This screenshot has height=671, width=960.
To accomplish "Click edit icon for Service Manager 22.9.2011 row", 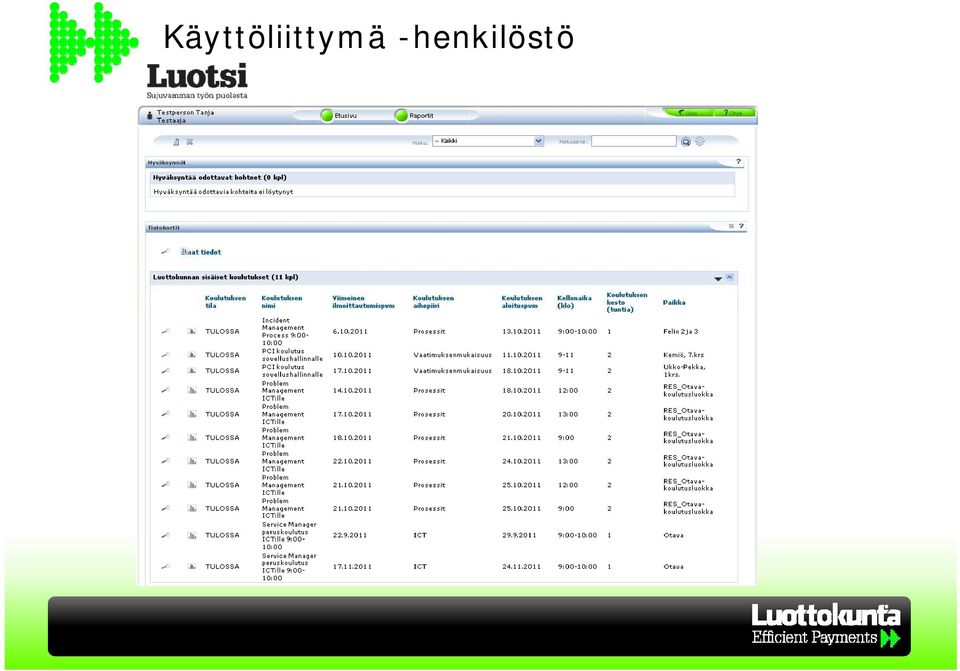I will pos(165,535).
